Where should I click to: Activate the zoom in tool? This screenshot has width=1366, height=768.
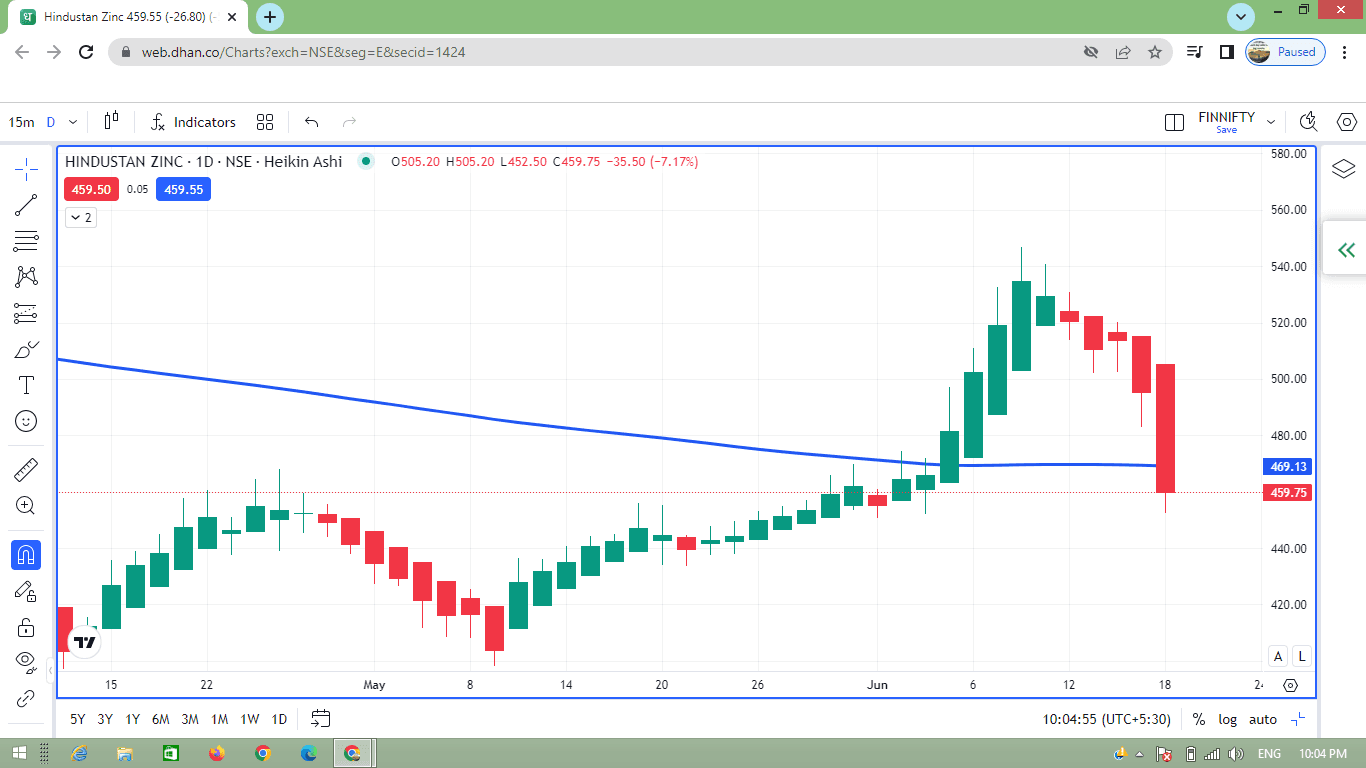(x=26, y=505)
